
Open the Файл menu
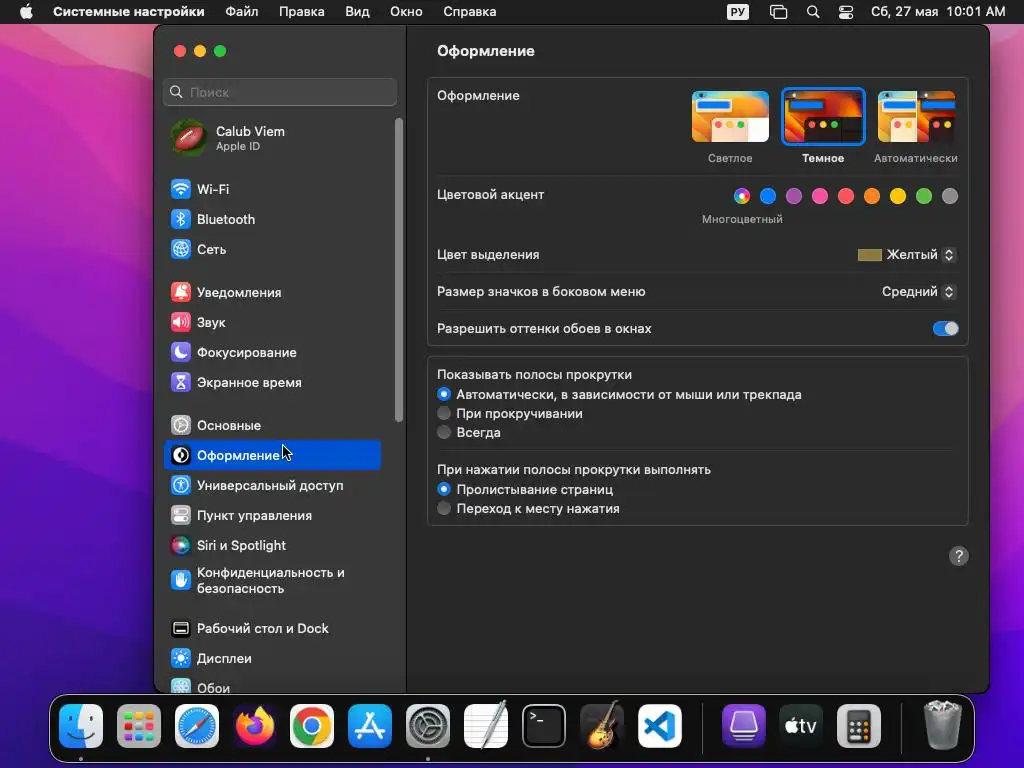pos(242,12)
